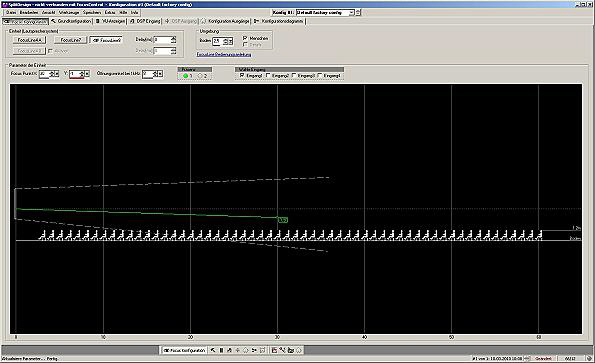Viewport: 595px width, 363px height.
Task: Click Delay value stepper arrows
Action: pos(173,39)
